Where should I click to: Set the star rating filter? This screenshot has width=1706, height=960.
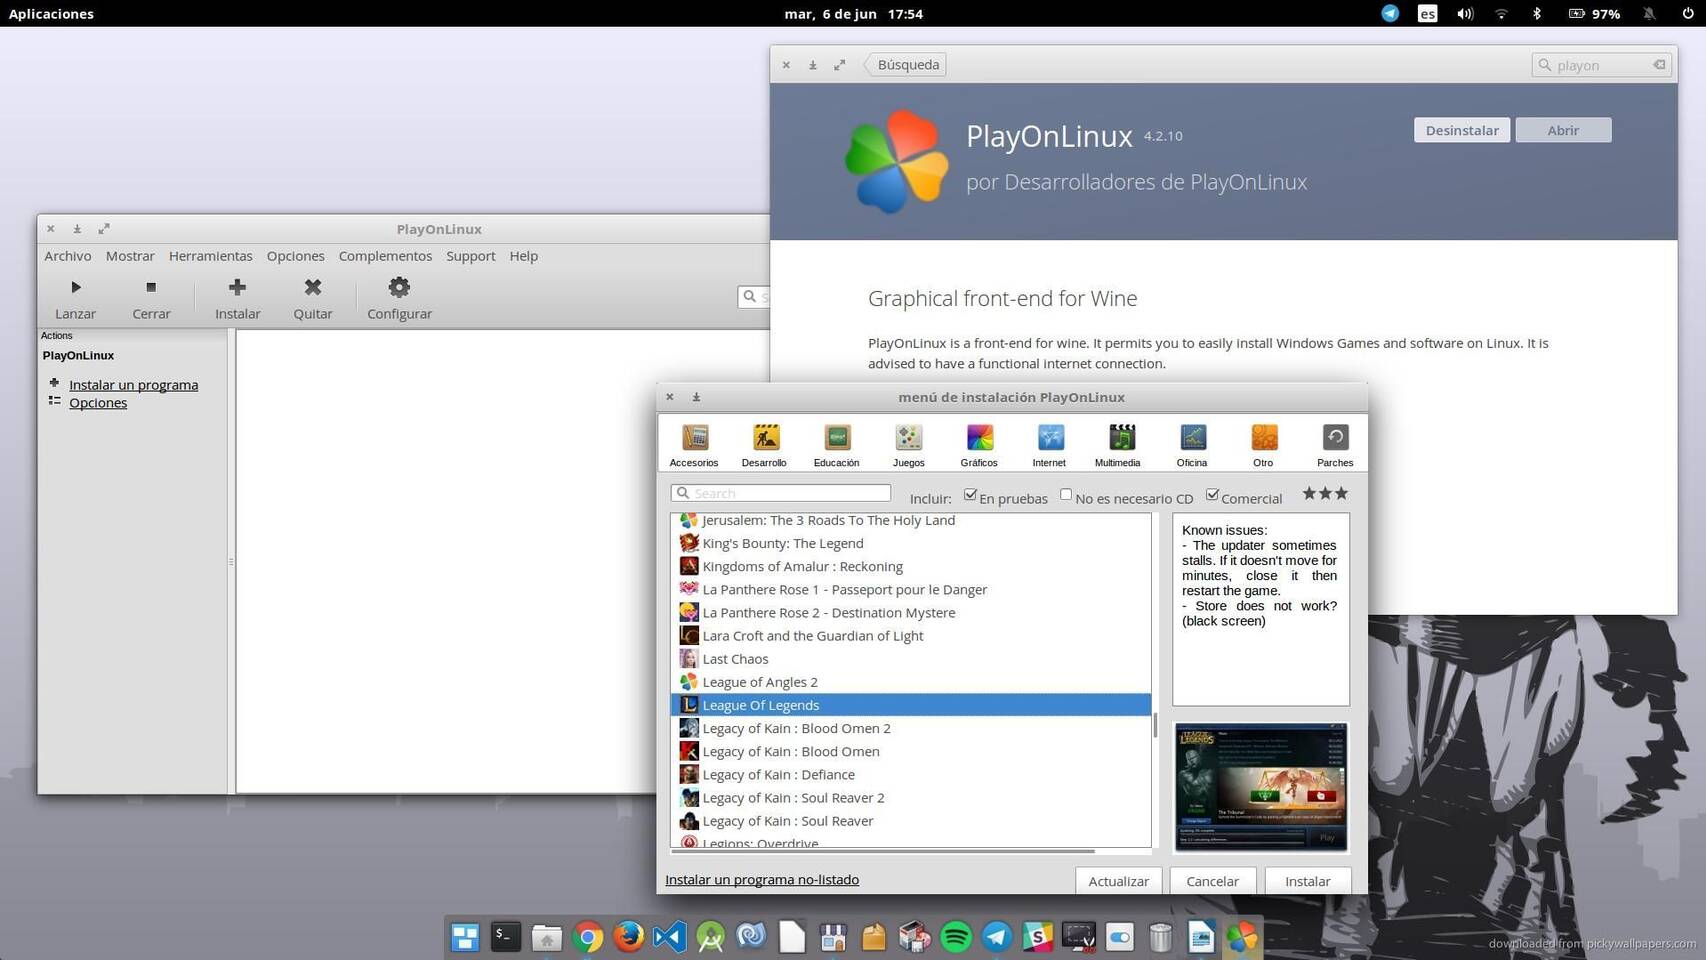(1324, 493)
